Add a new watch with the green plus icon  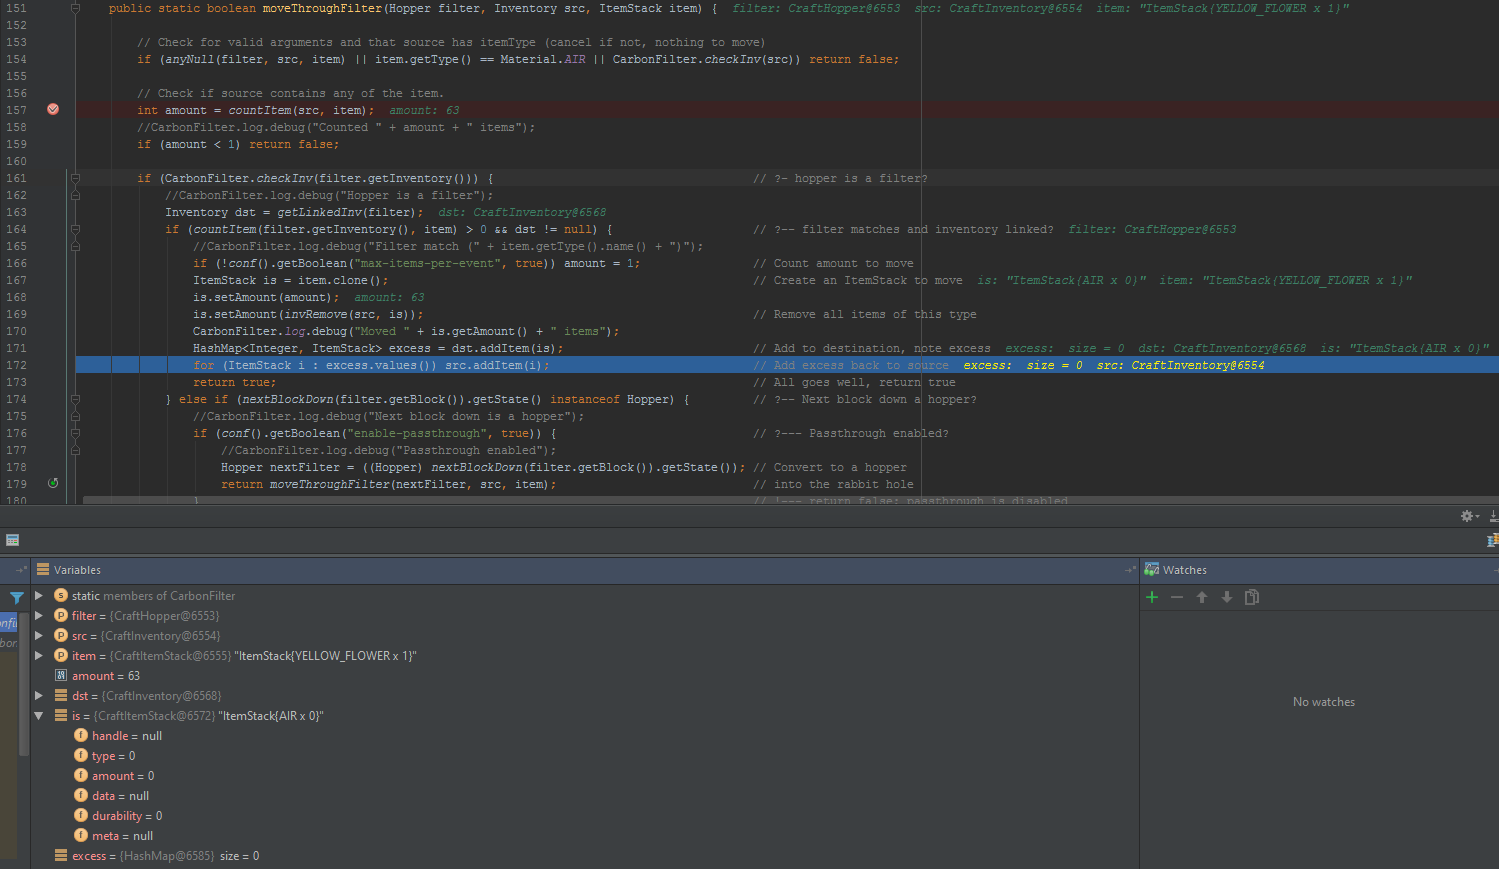coord(1151,597)
